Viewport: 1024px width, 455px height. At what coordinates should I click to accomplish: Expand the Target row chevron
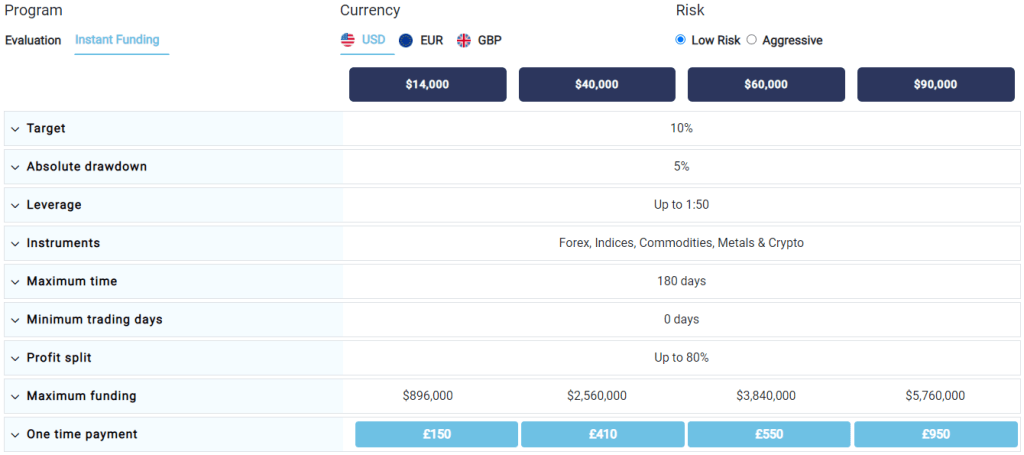[16, 129]
